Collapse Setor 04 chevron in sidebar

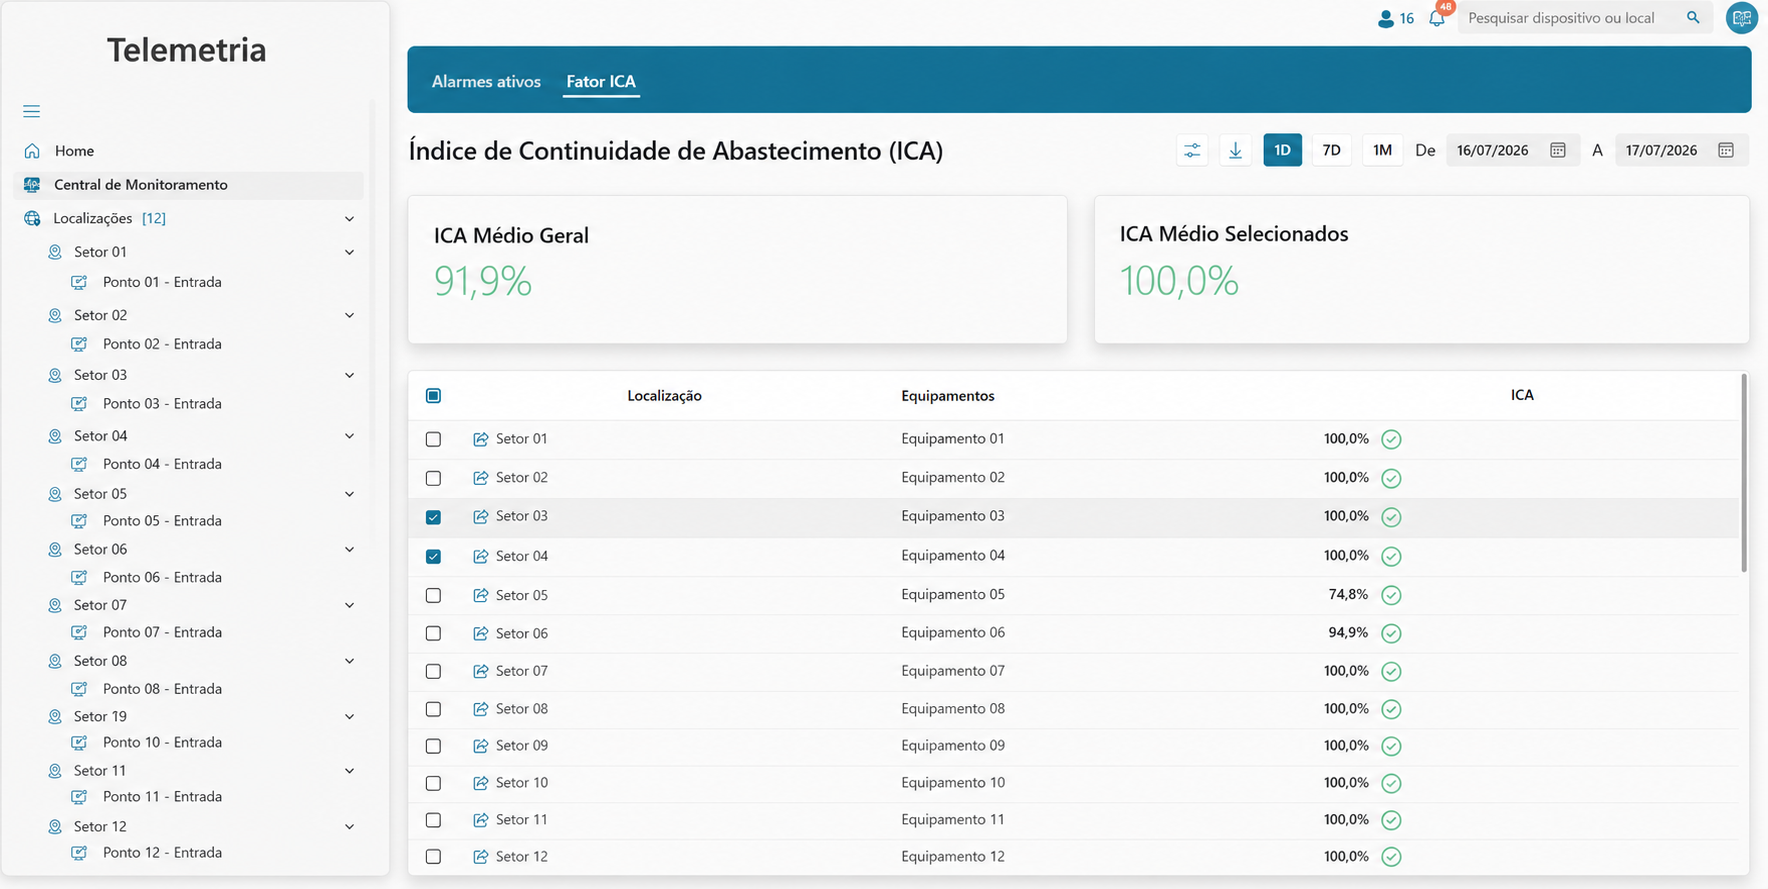[x=349, y=436]
